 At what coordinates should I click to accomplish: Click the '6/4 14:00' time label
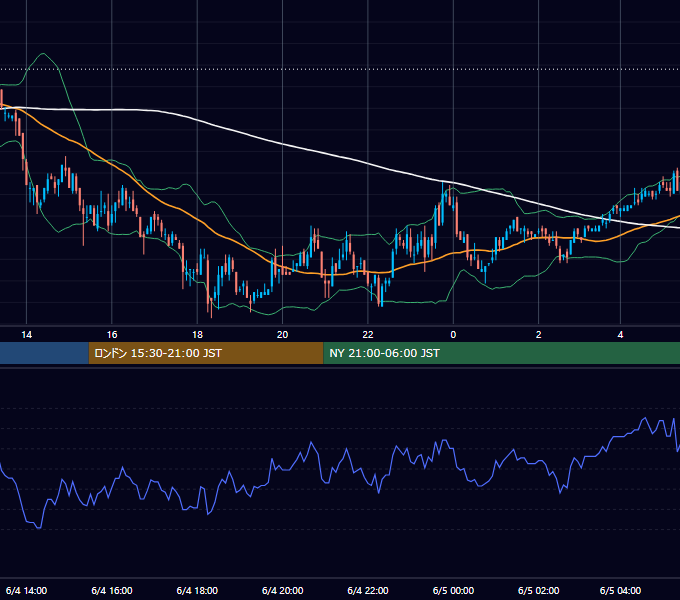tap(26, 590)
